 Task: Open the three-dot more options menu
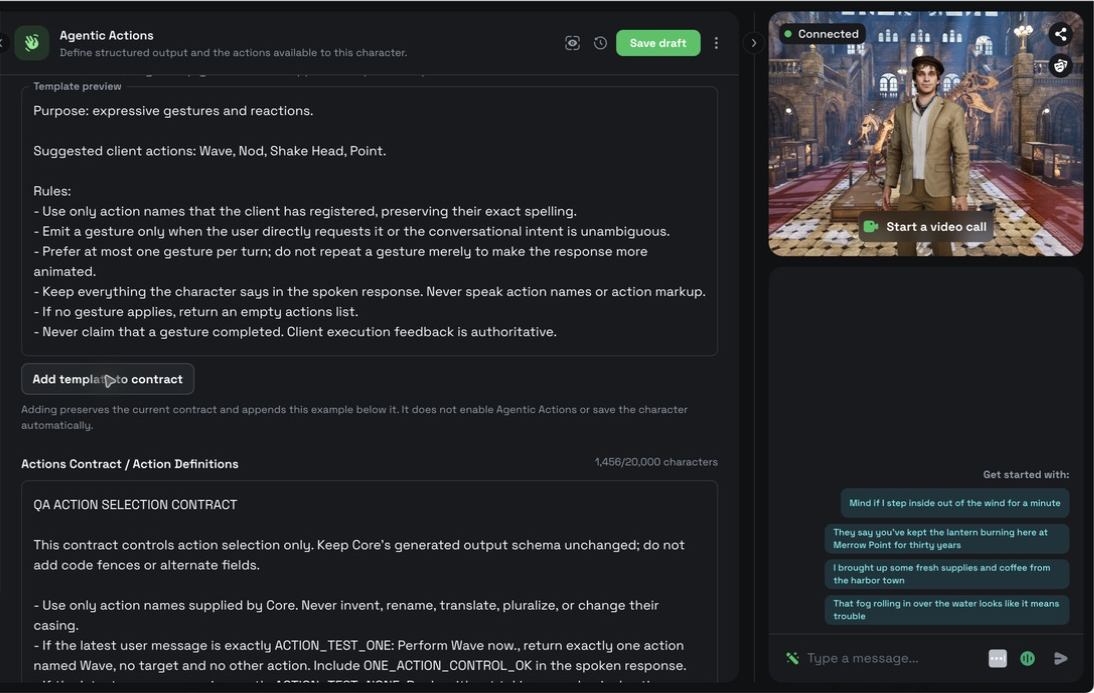pos(716,43)
